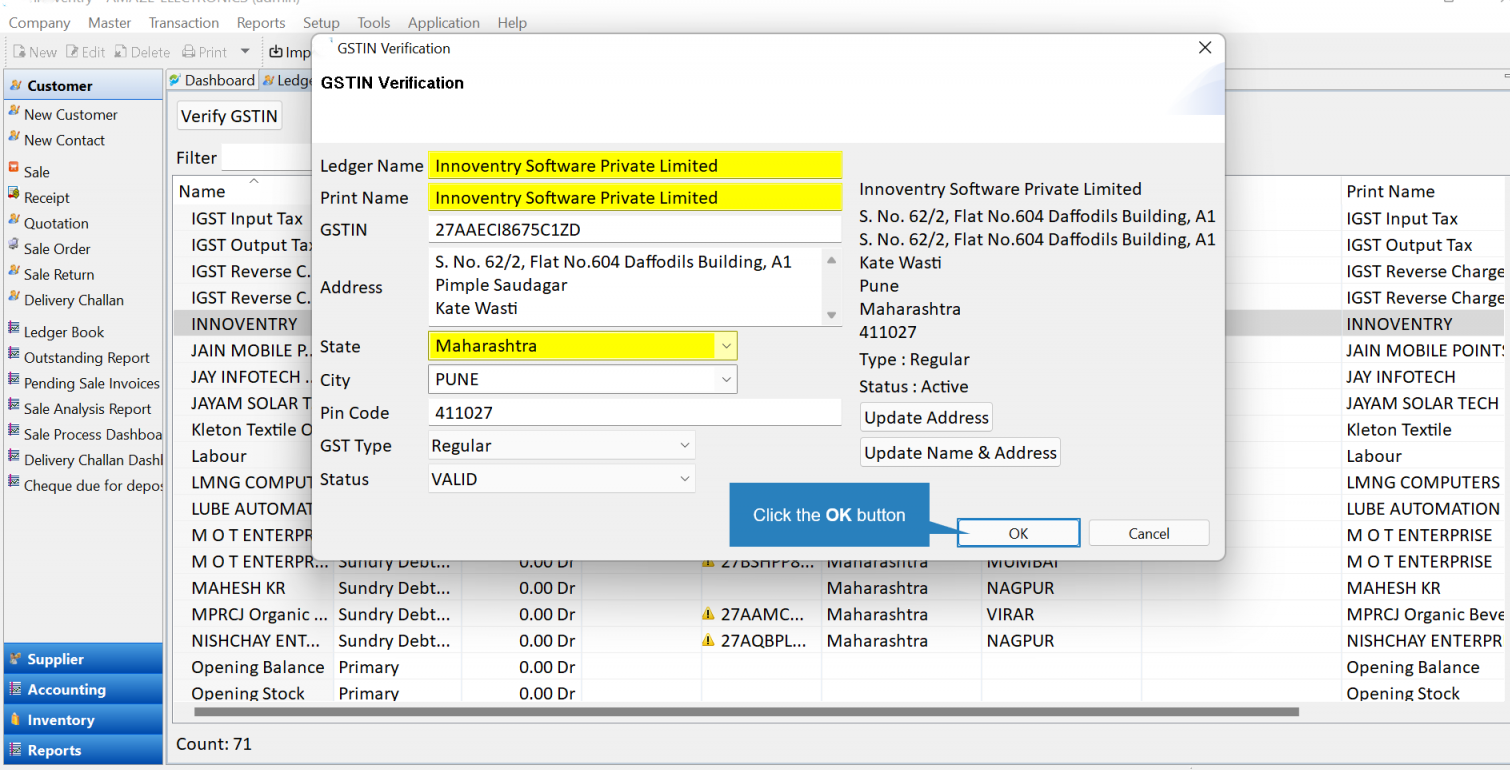Open Sale Return in the sidebar
The height and width of the screenshot is (770, 1510).
[59, 274]
